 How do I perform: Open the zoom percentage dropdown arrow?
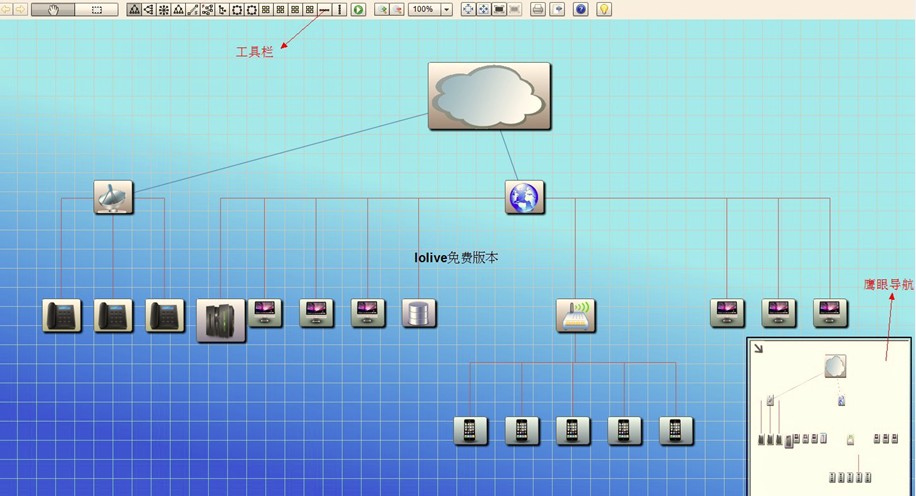tap(446, 9)
